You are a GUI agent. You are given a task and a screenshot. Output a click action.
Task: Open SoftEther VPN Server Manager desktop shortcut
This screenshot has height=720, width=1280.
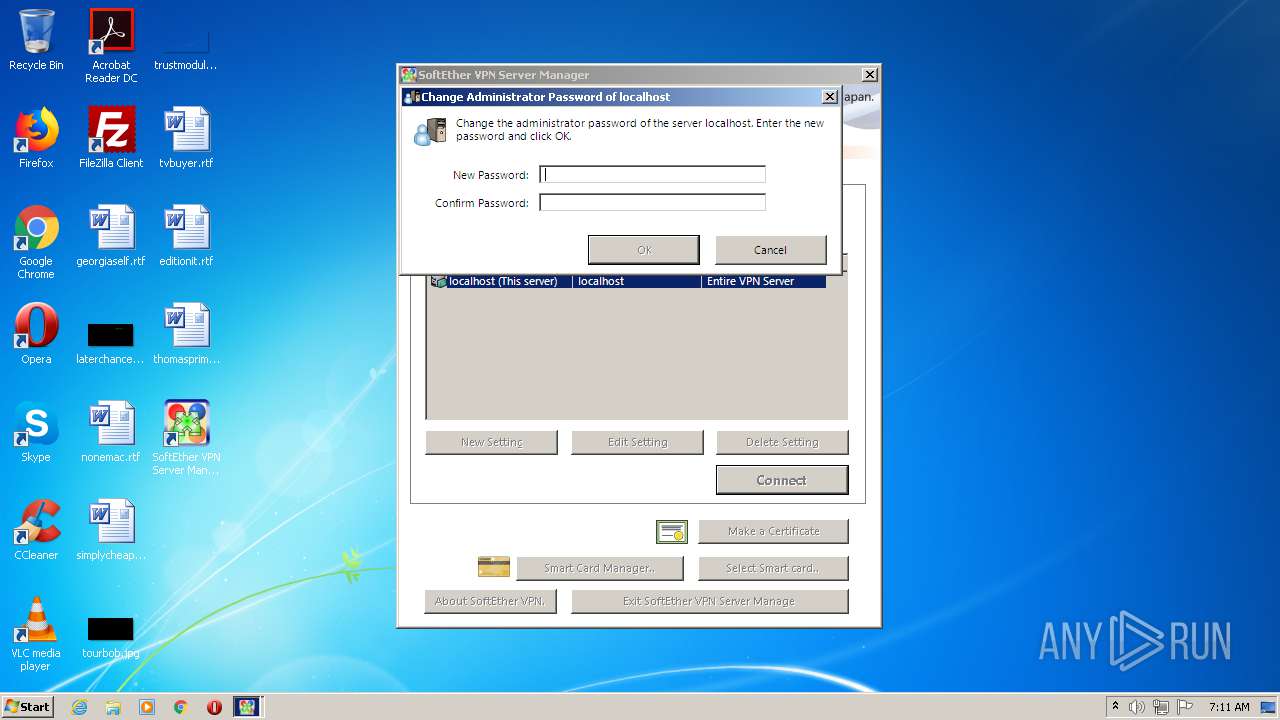click(x=186, y=438)
